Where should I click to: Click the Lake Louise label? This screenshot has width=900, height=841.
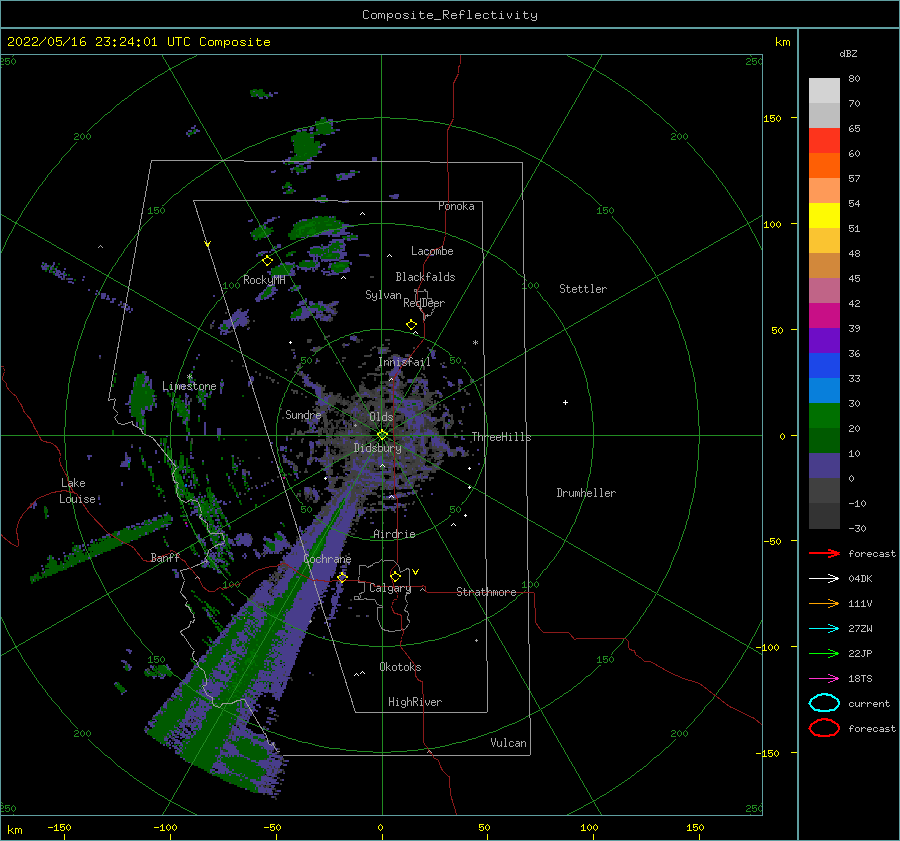click(77, 491)
